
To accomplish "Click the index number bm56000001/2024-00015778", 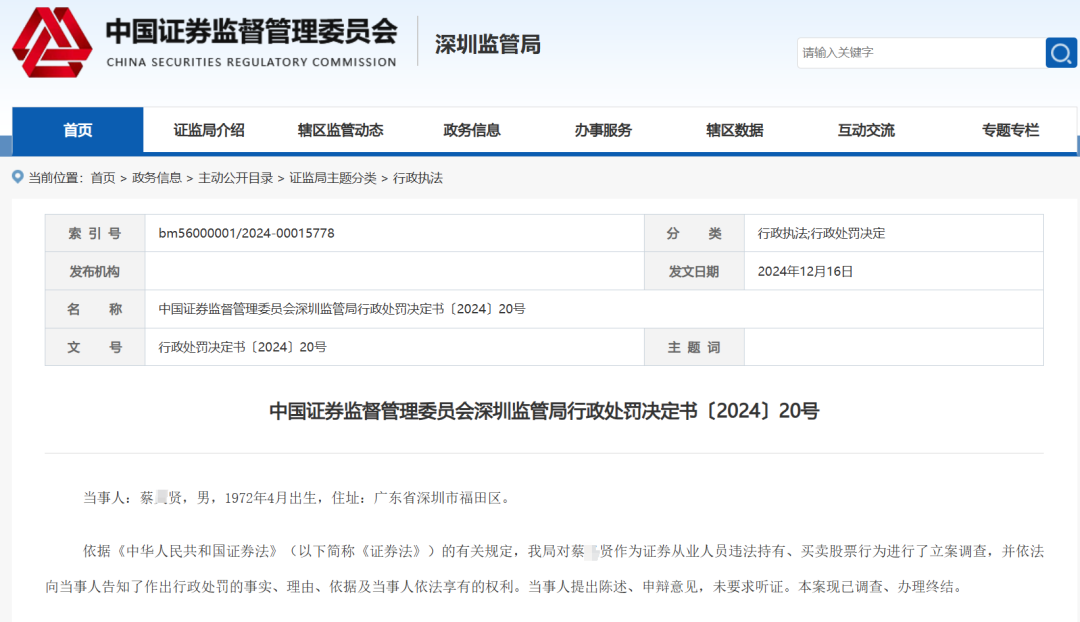I will coord(246,233).
